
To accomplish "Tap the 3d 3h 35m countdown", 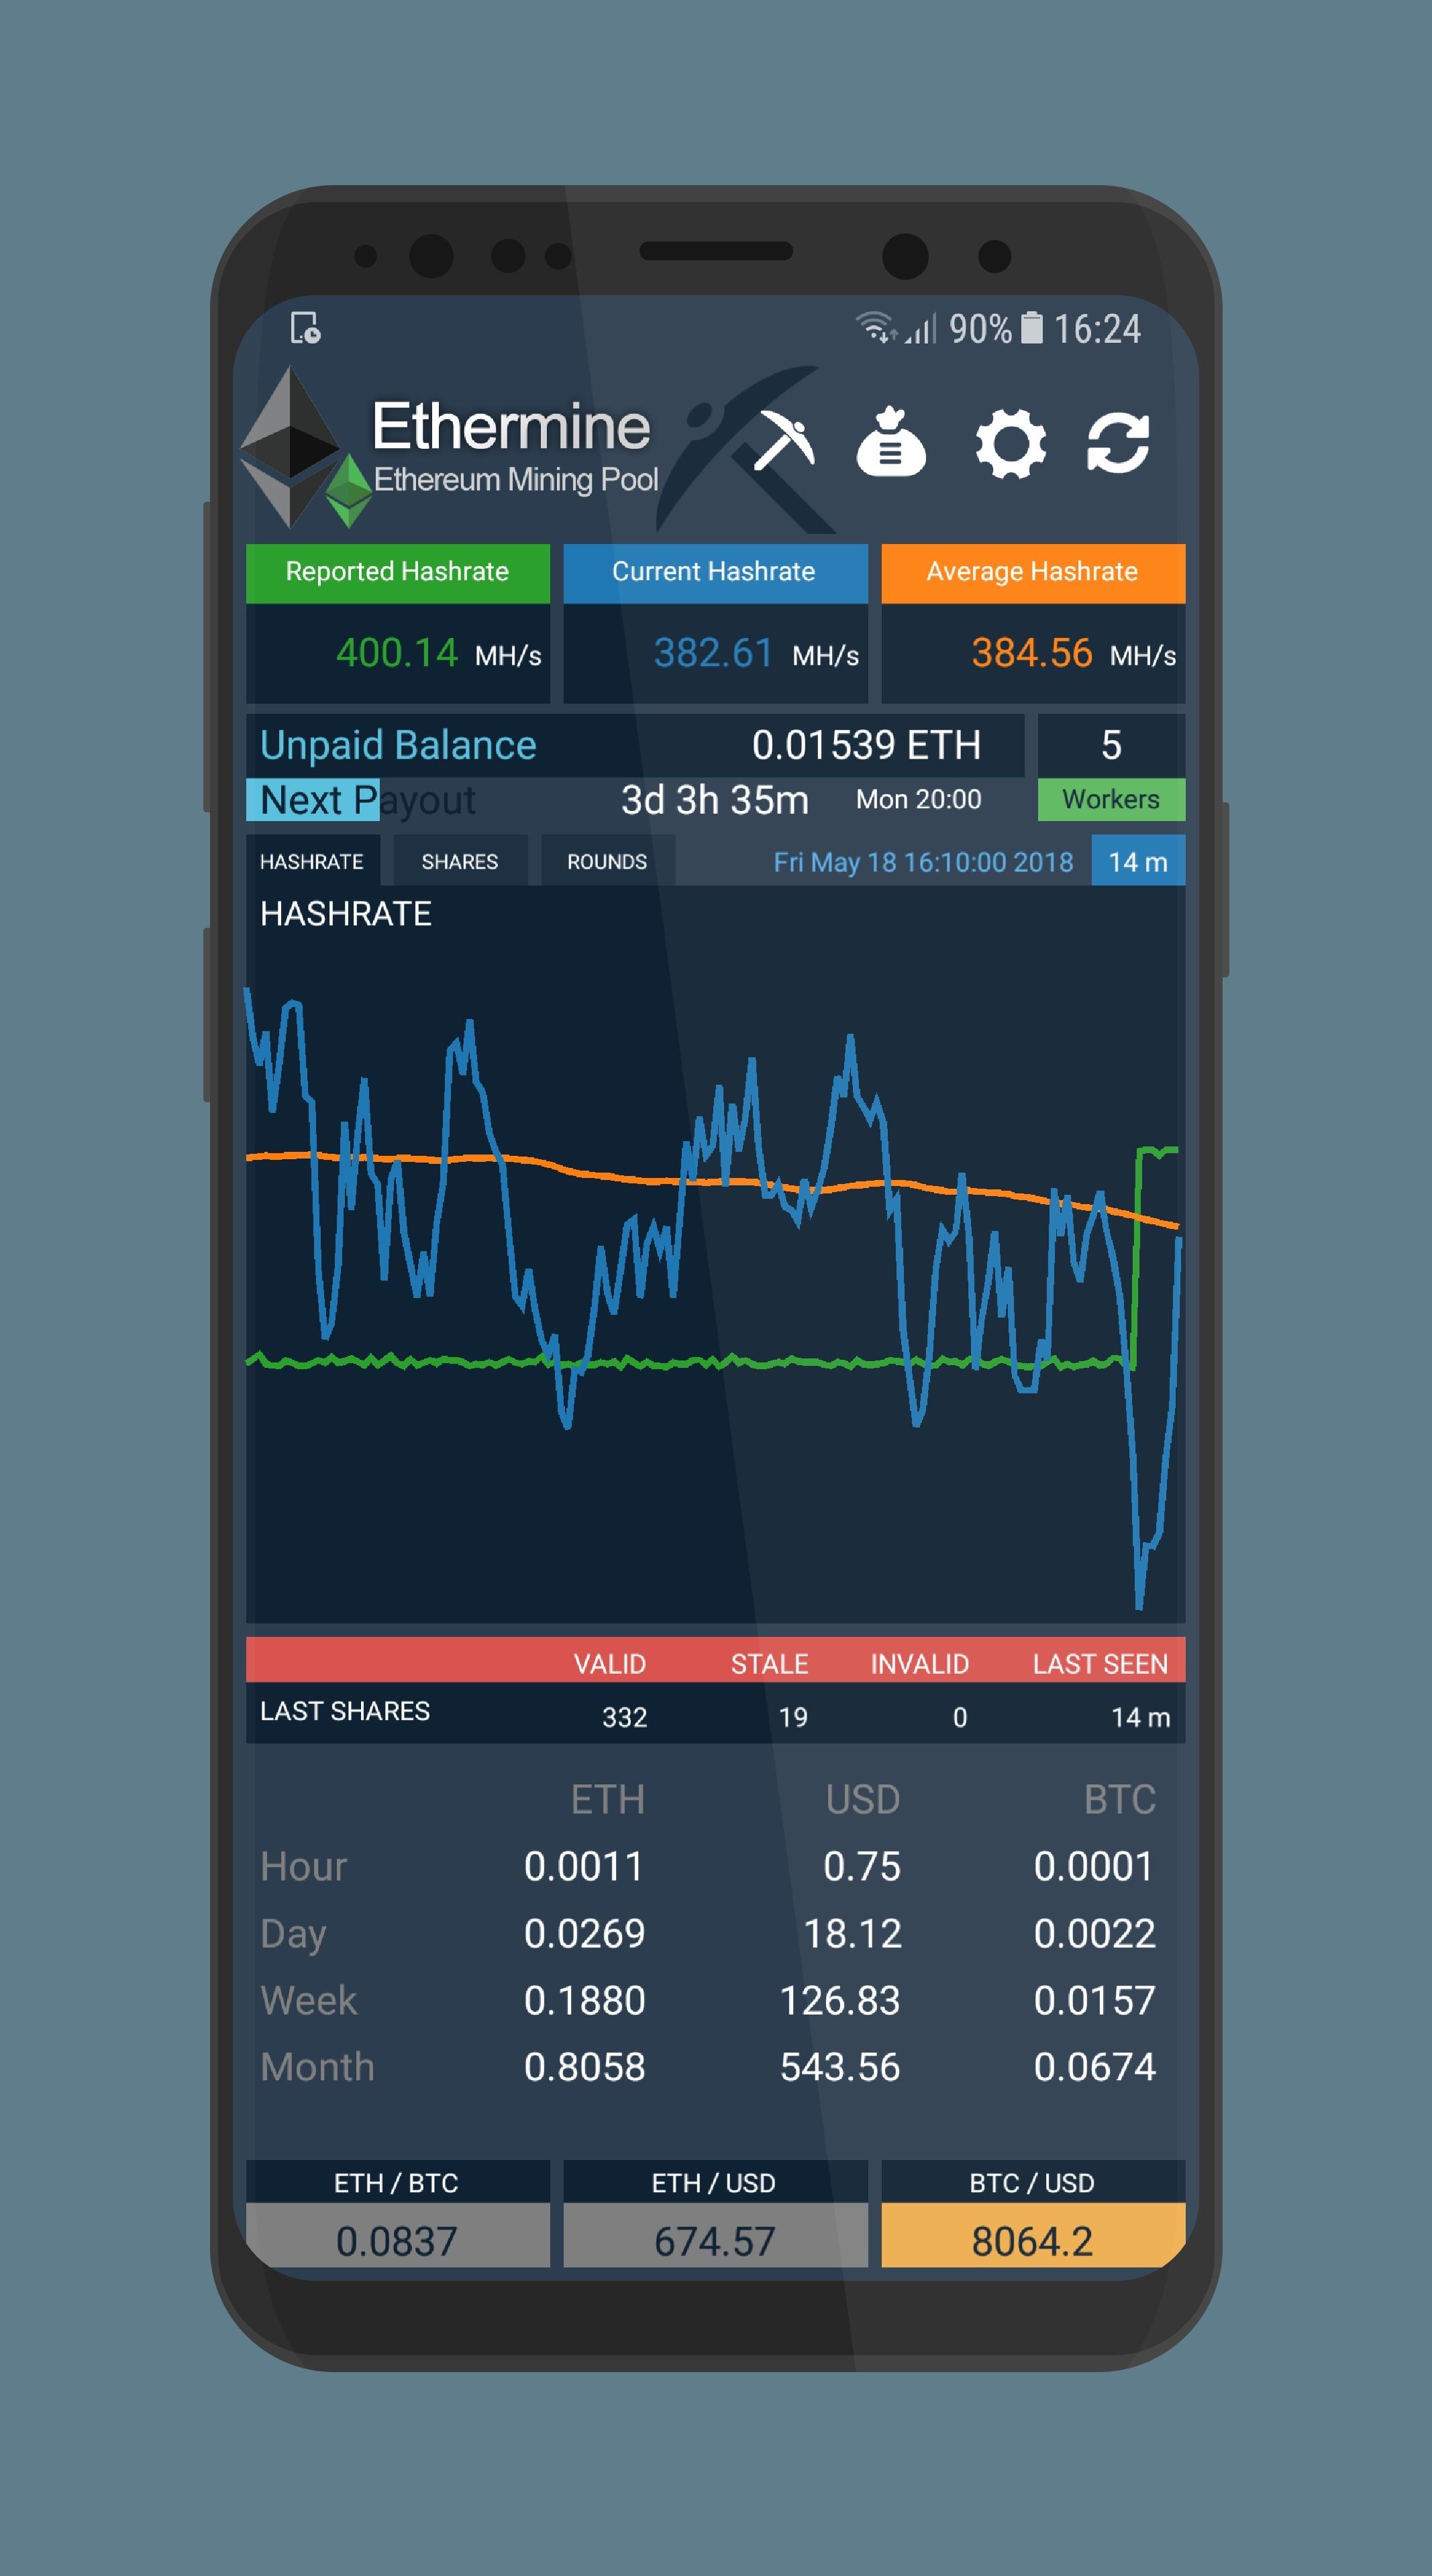I will pos(714,800).
